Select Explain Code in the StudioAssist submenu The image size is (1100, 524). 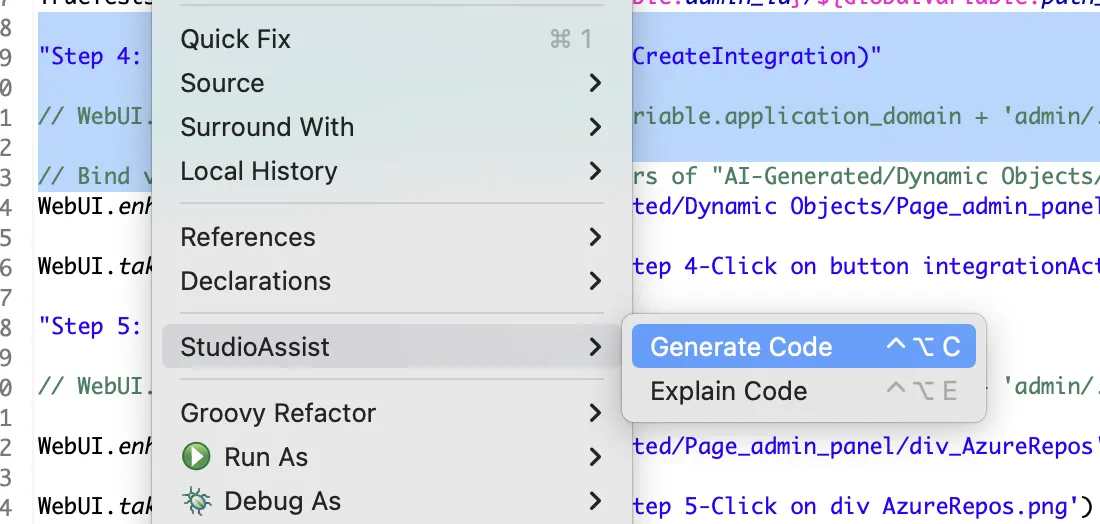(x=728, y=391)
